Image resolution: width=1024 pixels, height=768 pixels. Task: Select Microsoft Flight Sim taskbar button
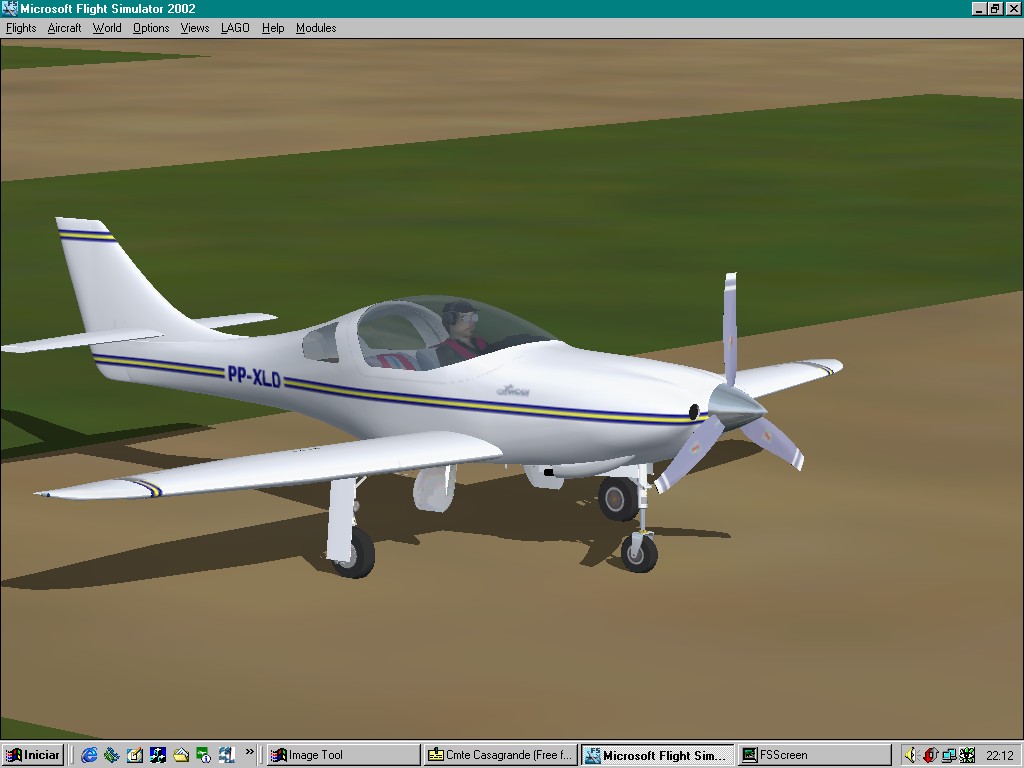pyautogui.click(x=658, y=755)
